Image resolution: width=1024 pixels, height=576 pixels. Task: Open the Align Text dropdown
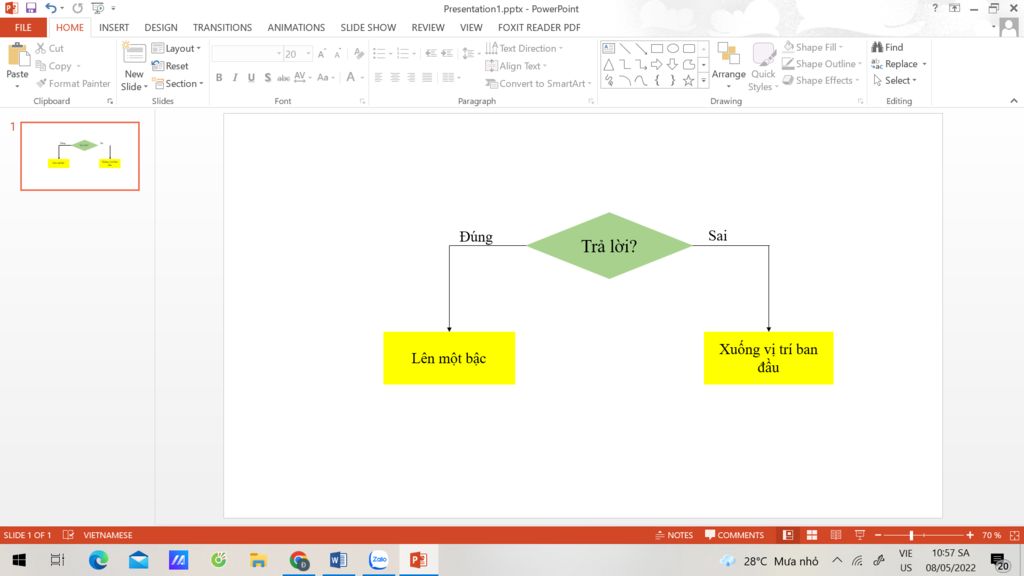(x=517, y=66)
